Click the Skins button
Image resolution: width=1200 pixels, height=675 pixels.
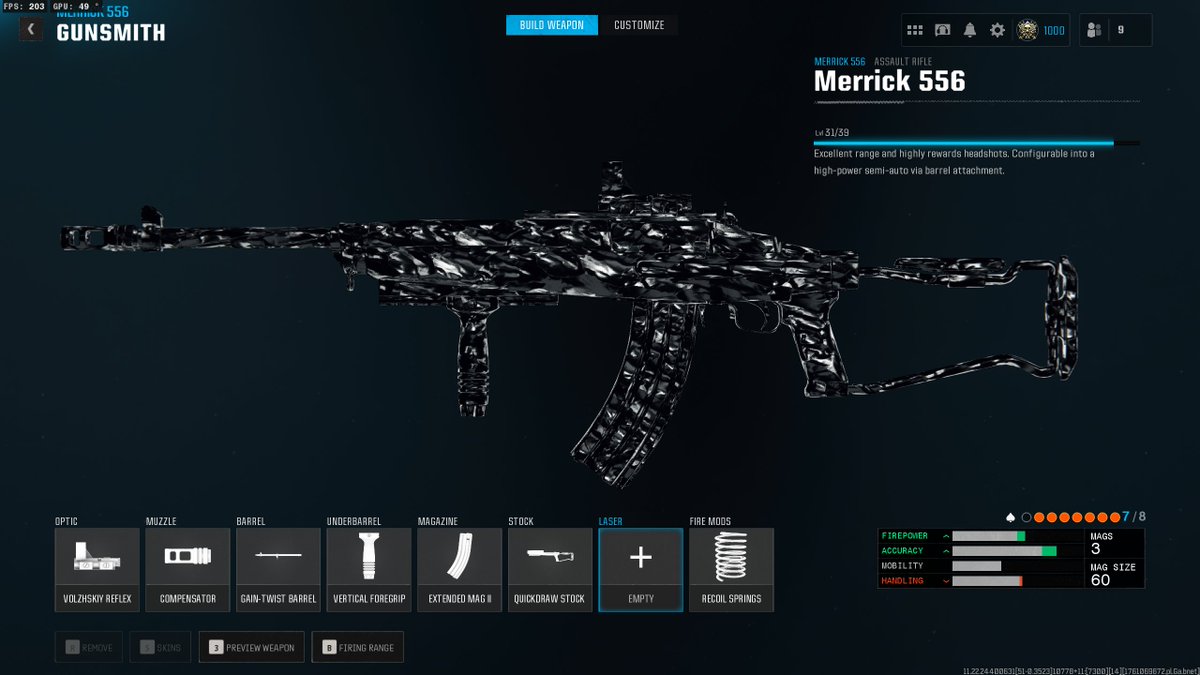pos(161,647)
